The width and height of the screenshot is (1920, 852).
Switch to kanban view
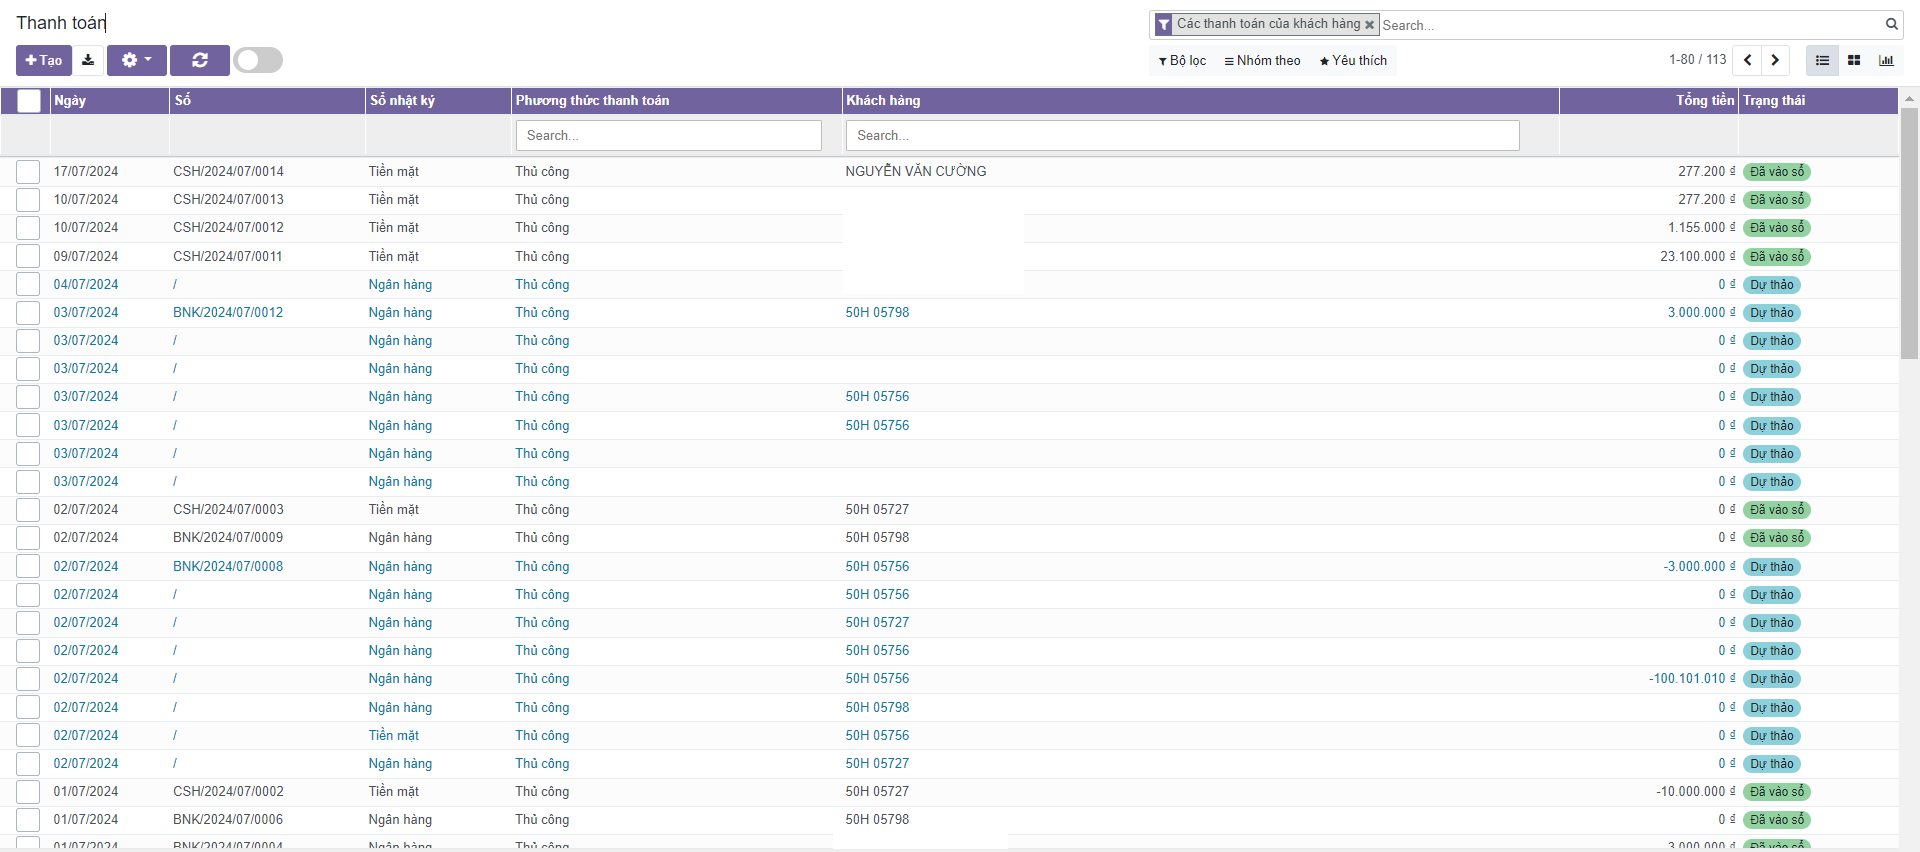[1854, 60]
